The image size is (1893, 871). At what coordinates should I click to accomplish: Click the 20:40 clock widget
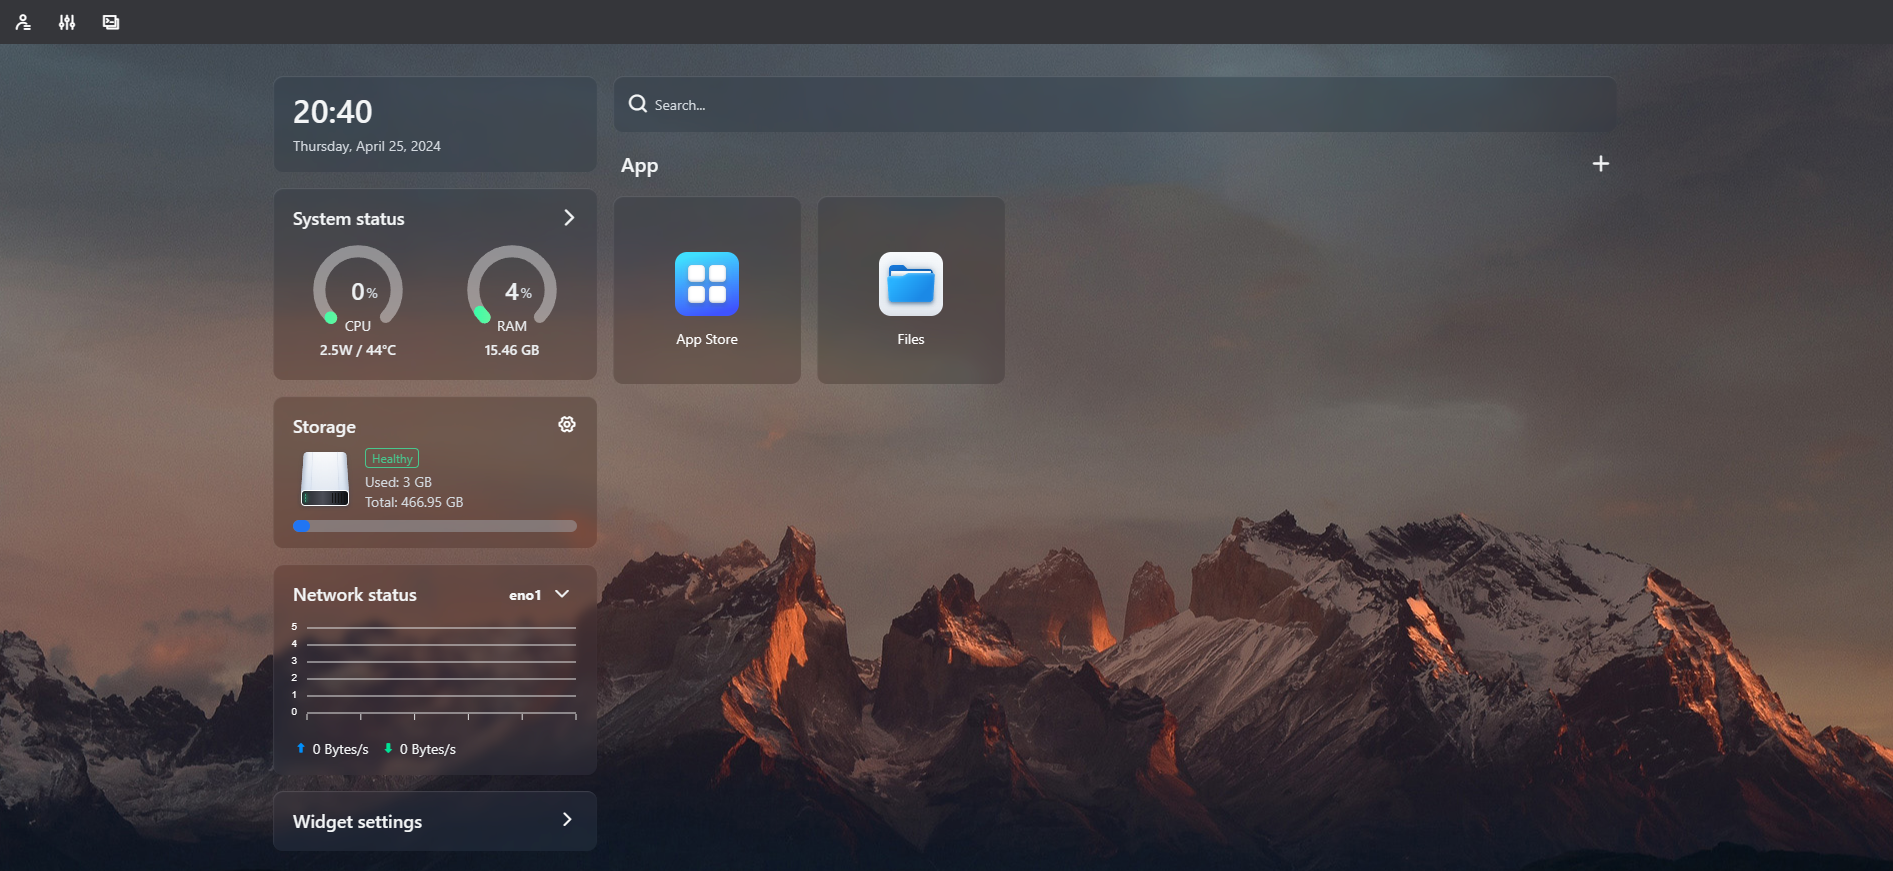(x=435, y=125)
